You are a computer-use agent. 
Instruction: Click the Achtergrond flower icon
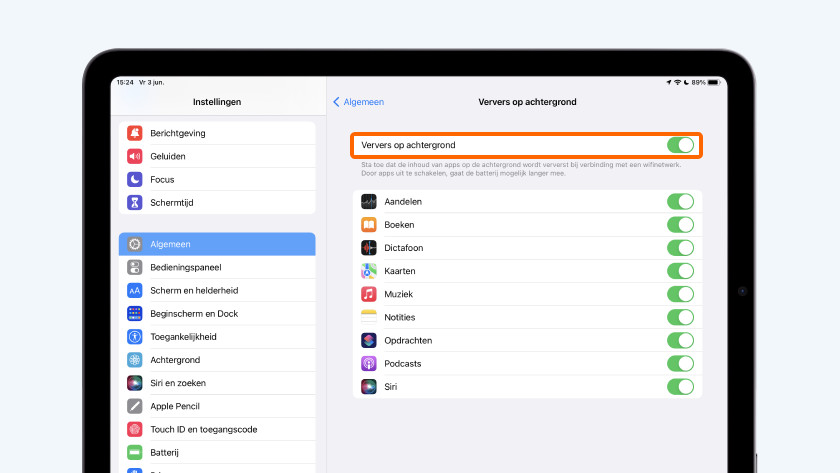(x=134, y=359)
